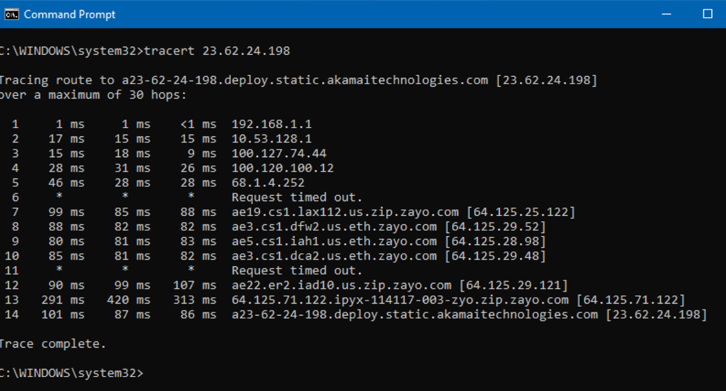Click the 420 ms latency value on hop 13

(x=129, y=300)
